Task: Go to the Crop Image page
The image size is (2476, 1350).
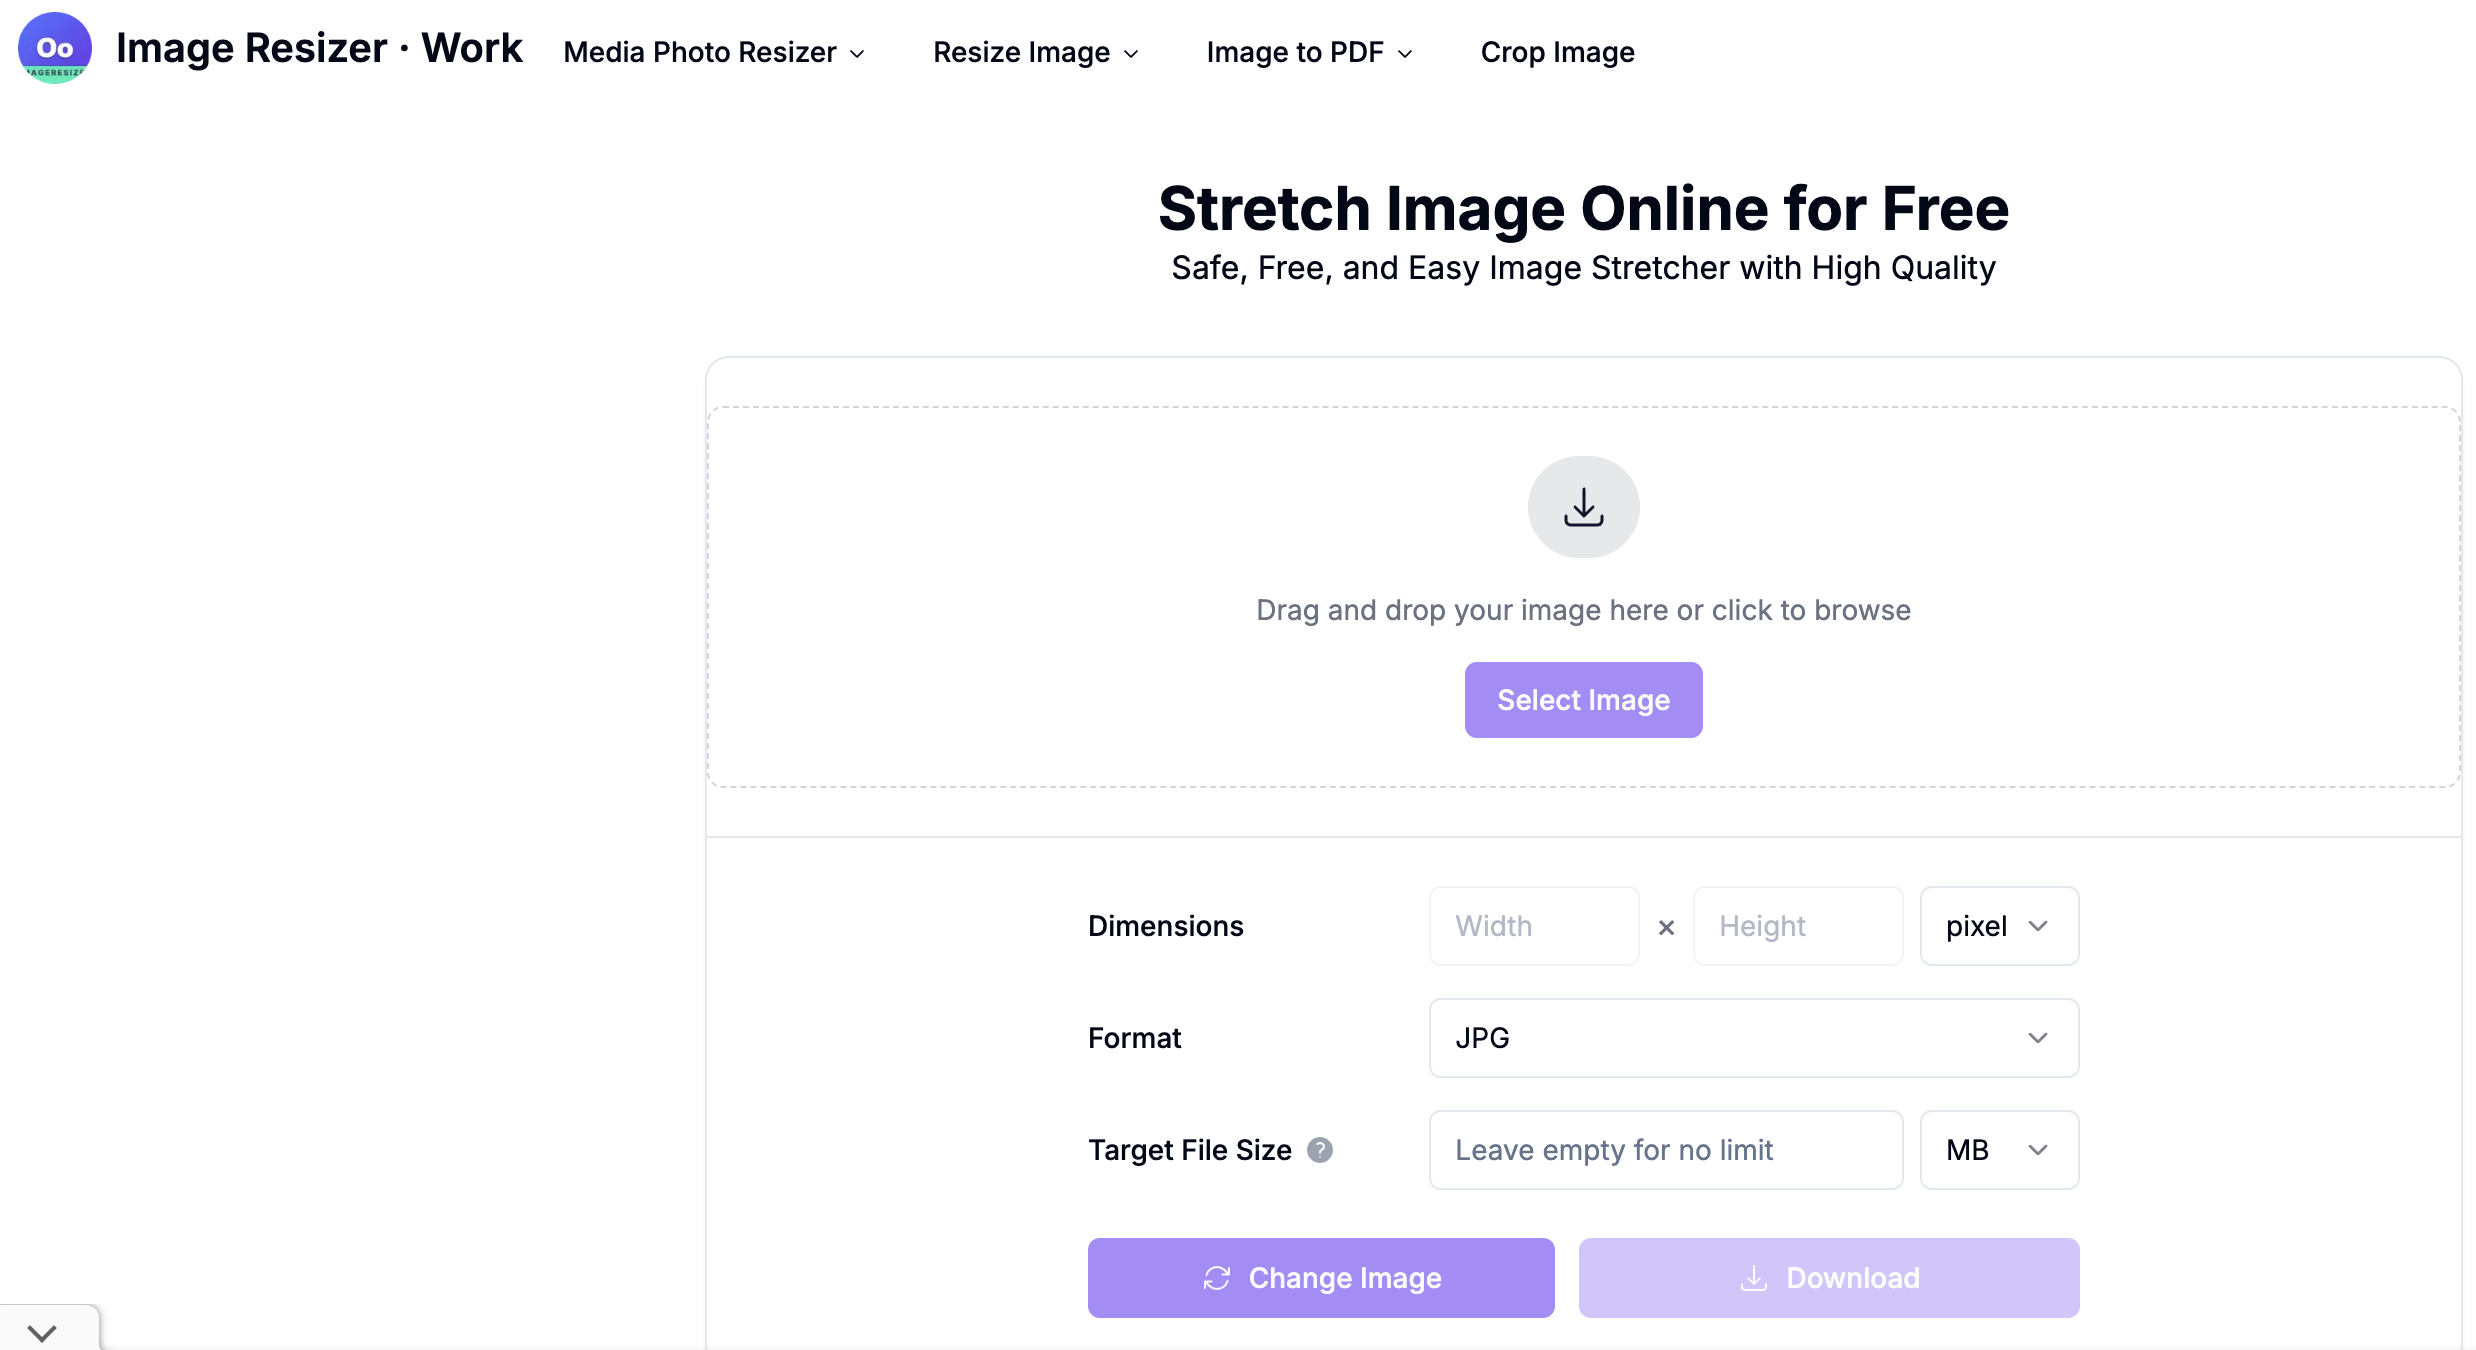Action: coord(1557,52)
